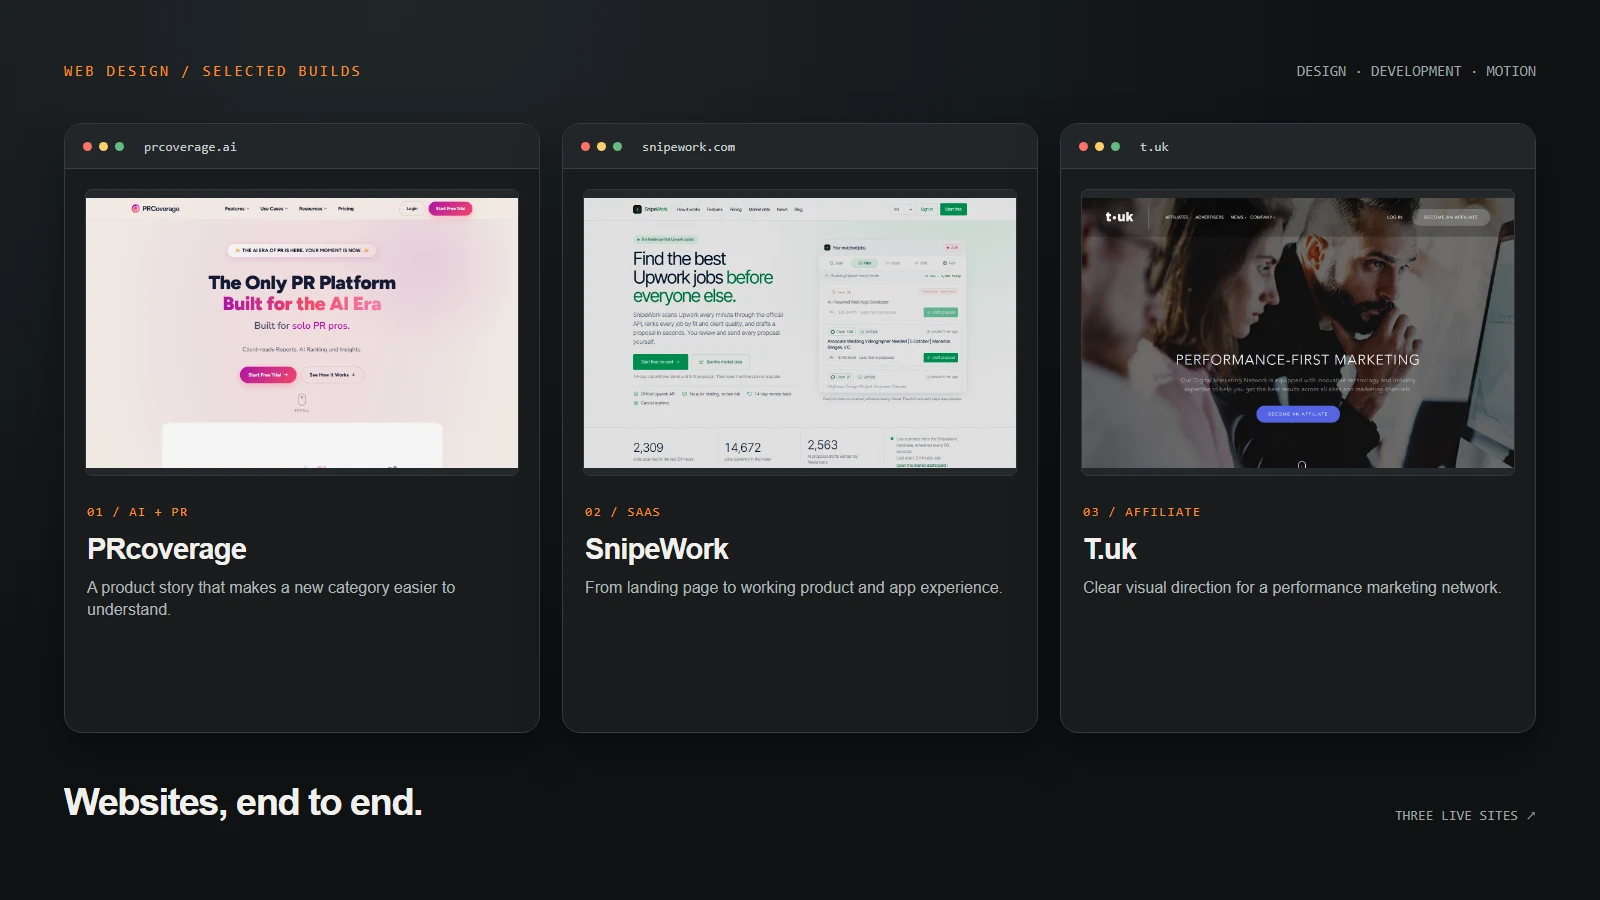Viewport: 1600px width, 900px height.
Task: Click the Performance-First Marketing headline
Action: point(1298,360)
